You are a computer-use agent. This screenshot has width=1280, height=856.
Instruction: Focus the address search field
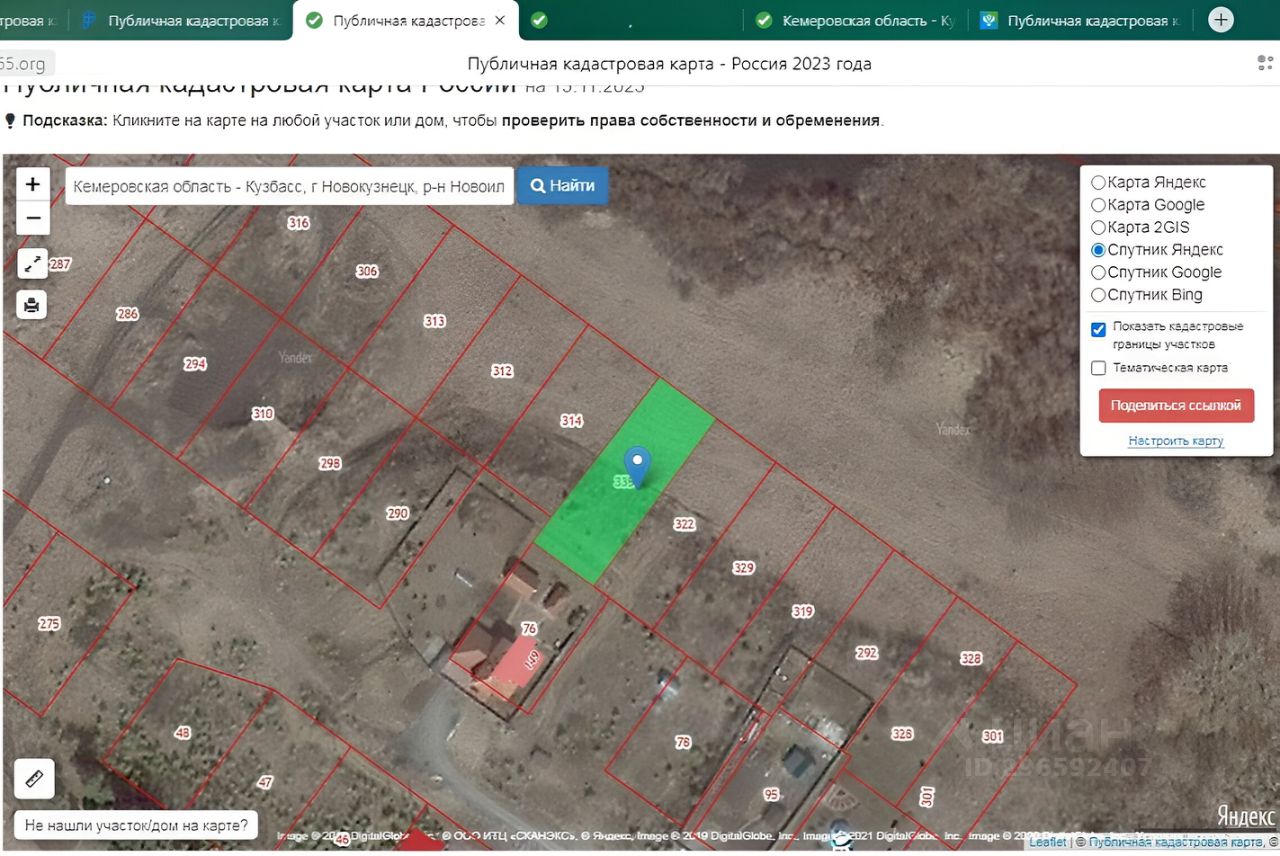click(289, 185)
